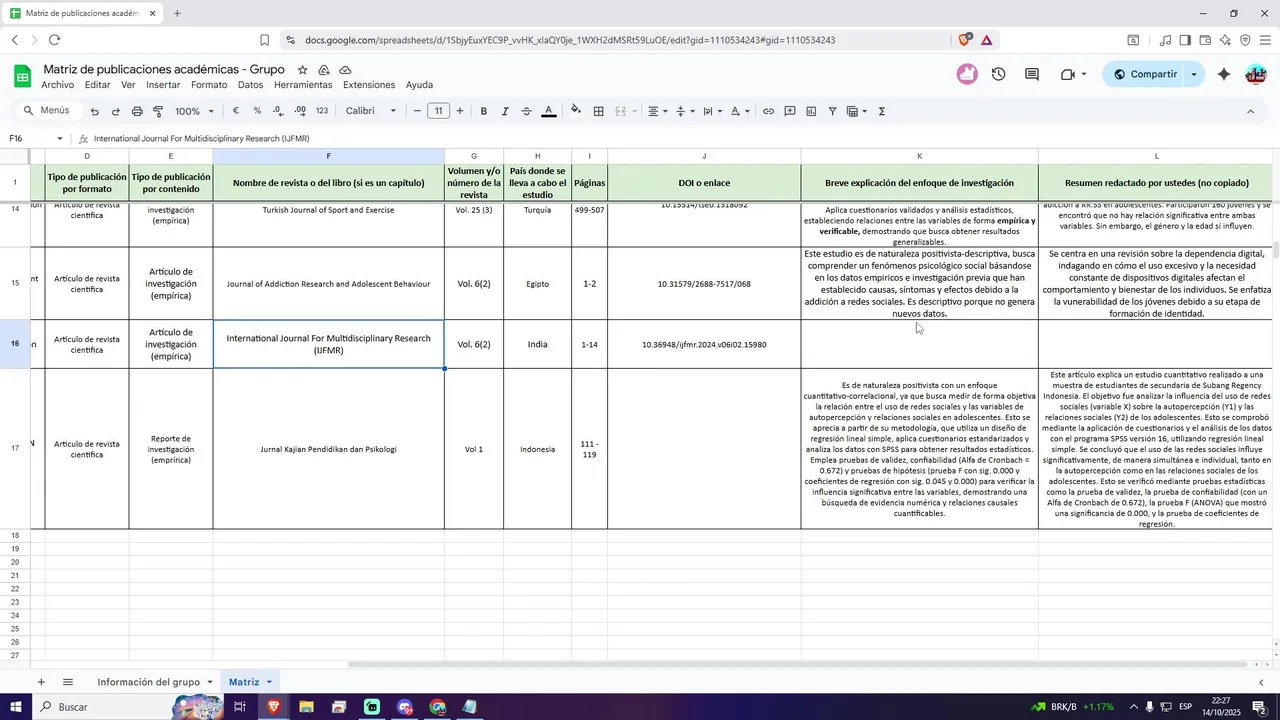The height and width of the screenshot is (720, 1280).
Task: Open the Herramientas menu
Action: [x=303, y=85]
